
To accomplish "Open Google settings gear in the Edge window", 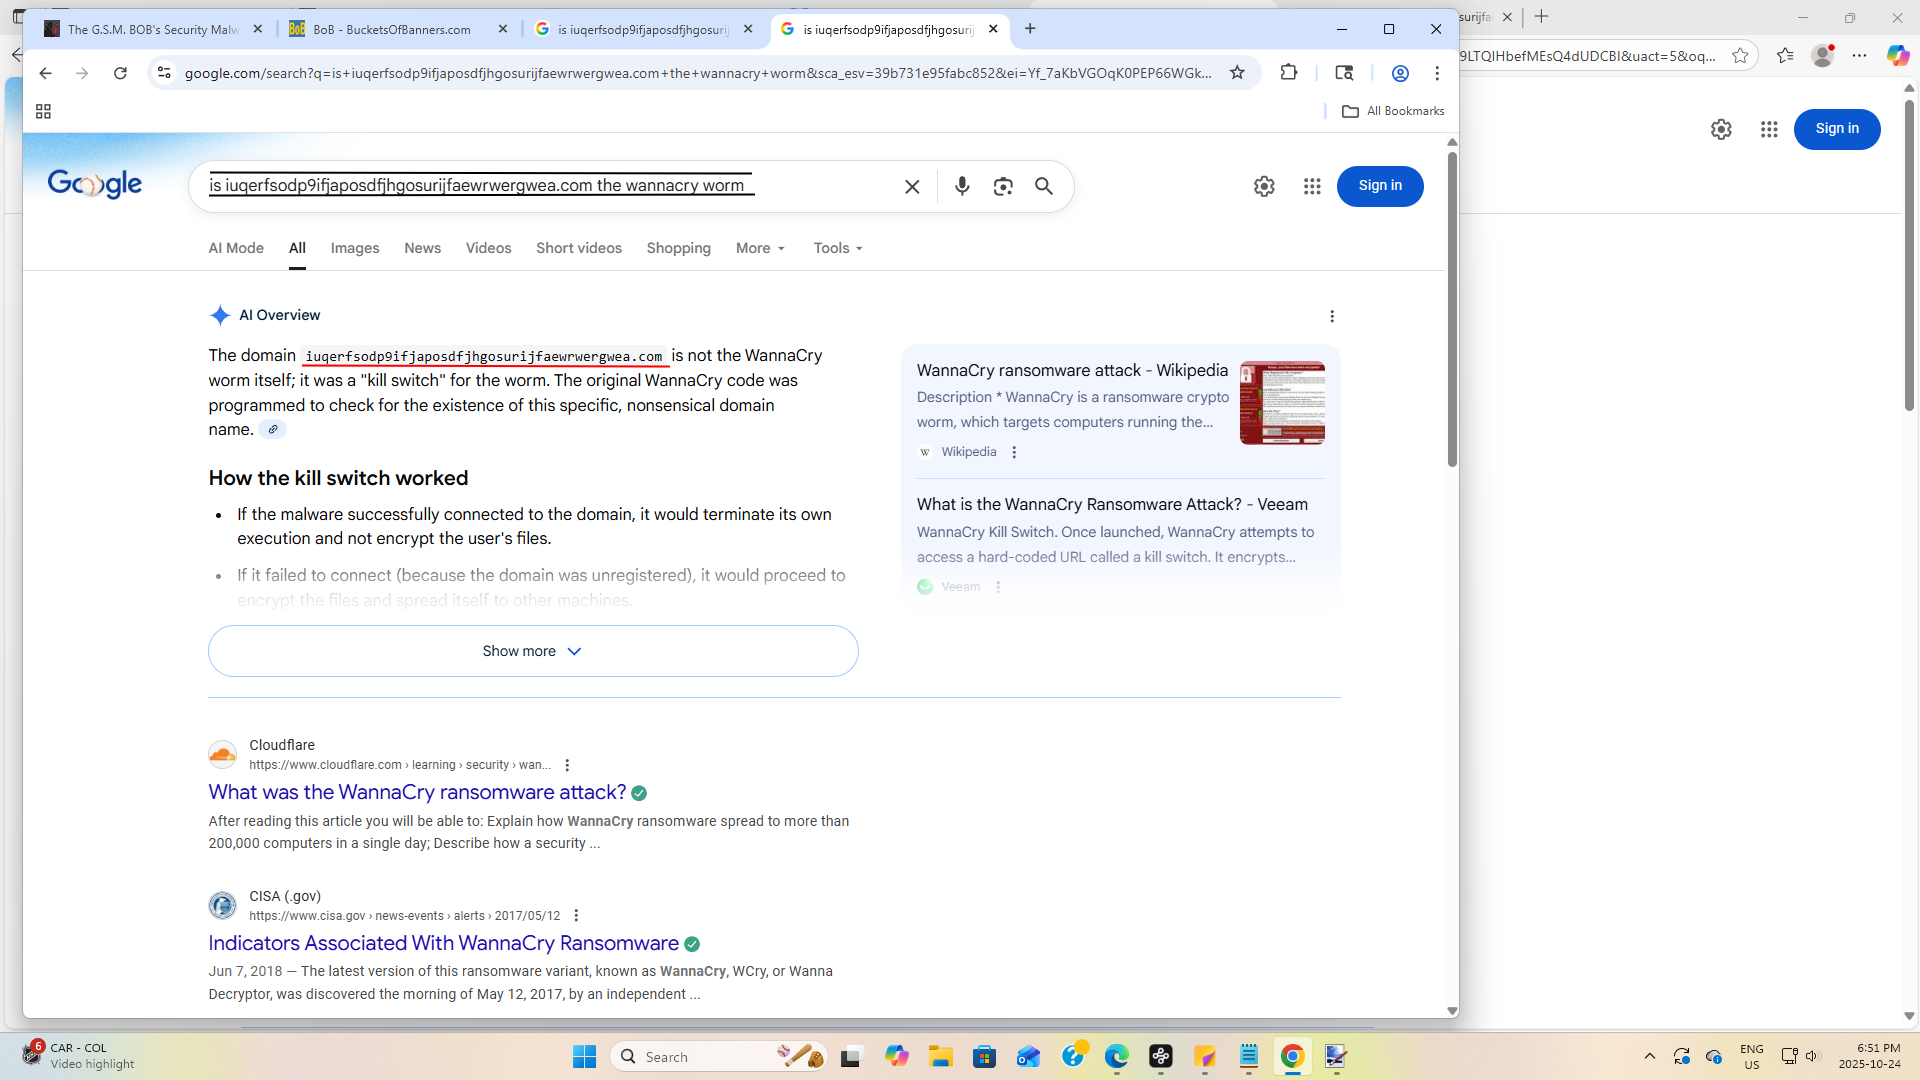I will 1721,129.
